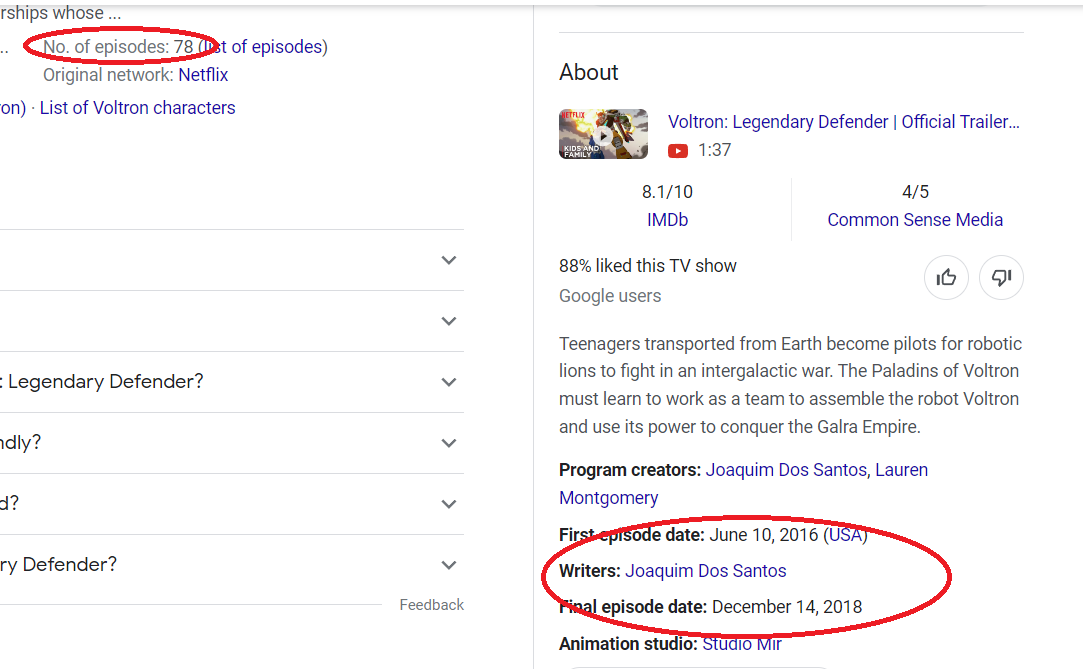Click Joaquim Dos Santos under Writers

point(706,571)
